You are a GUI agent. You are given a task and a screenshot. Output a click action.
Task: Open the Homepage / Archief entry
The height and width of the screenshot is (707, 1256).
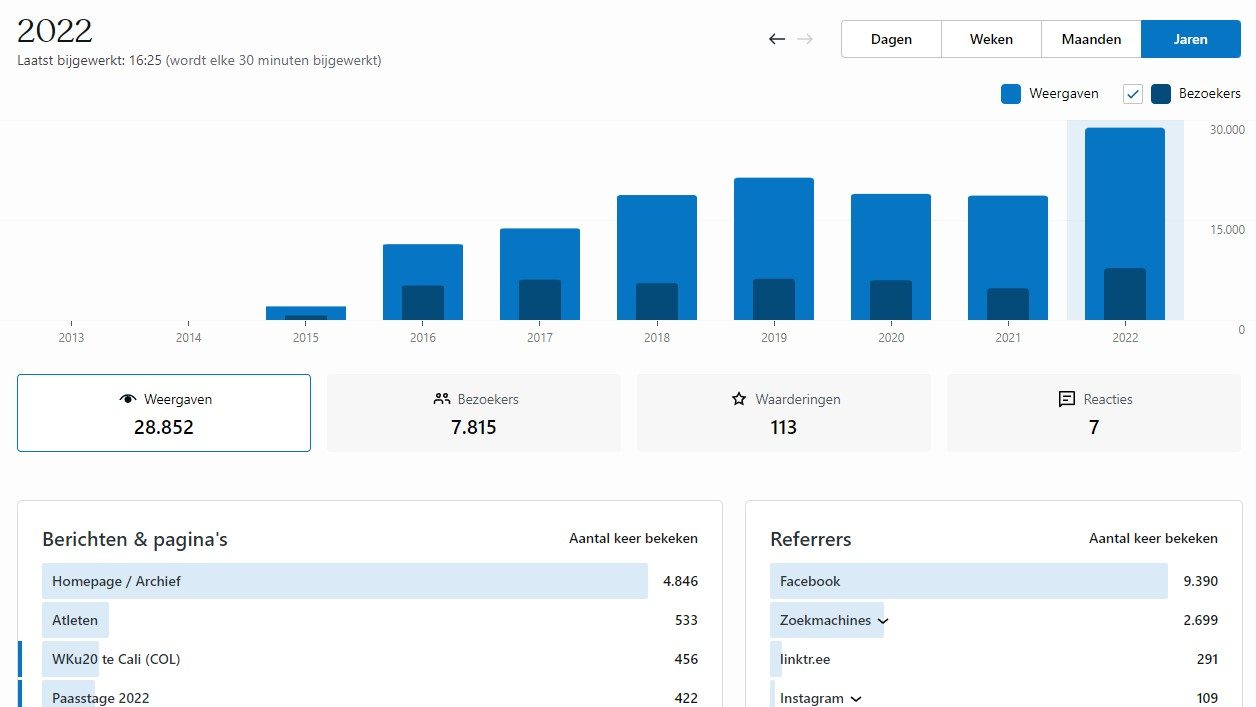click(x=117, y=581)
